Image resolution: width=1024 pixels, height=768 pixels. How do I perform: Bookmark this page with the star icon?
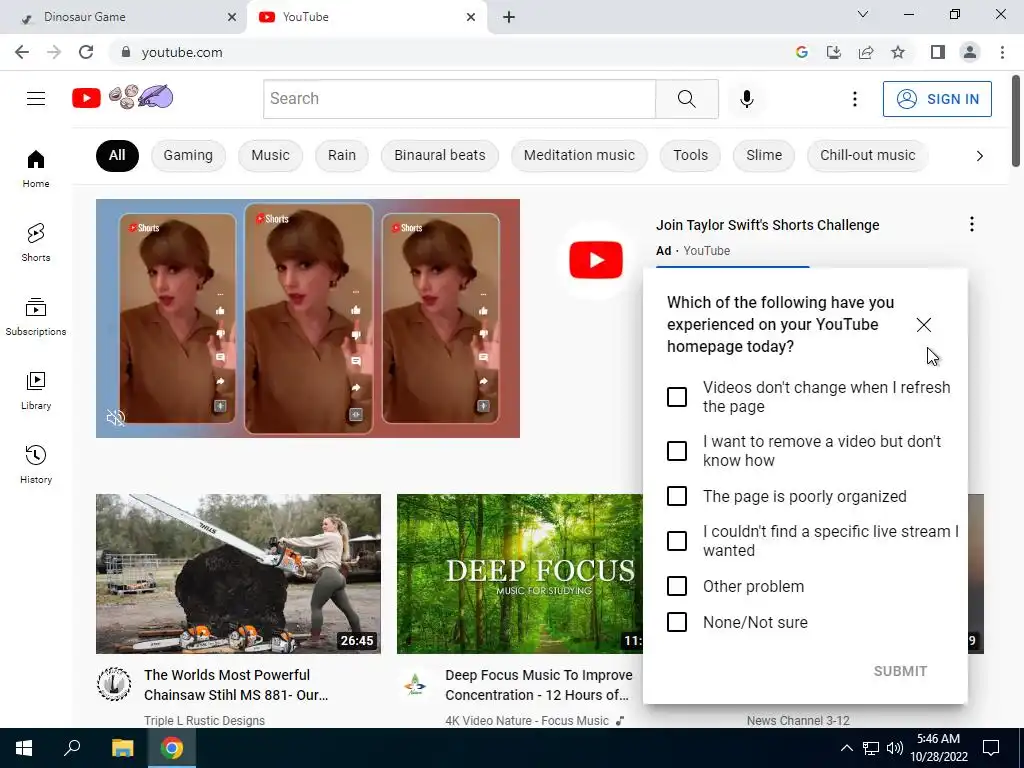(898, 52)
